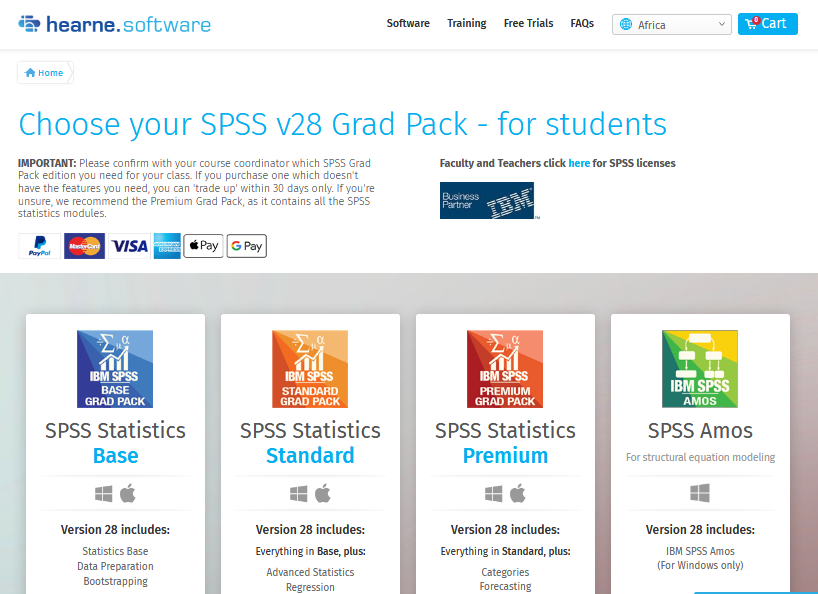Click the faculty licenses 'here' link
The image size is (818, 594).
(578, 163)
